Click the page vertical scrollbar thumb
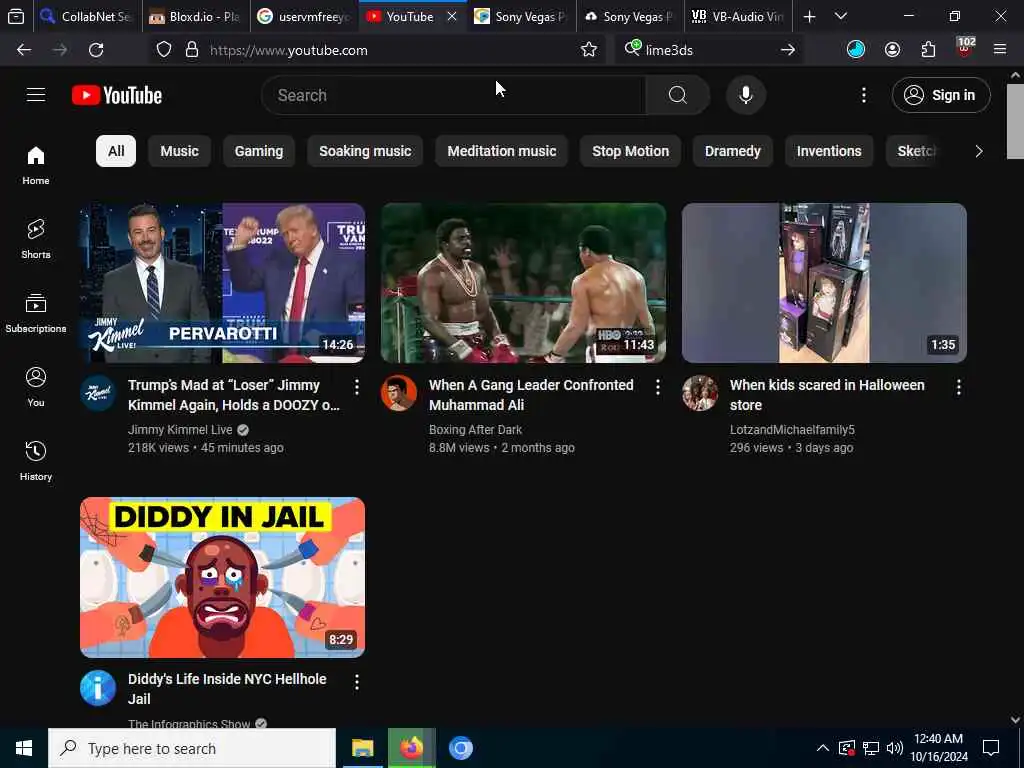Viewport: 1024px width, 768px height. tap(1015, 121)
